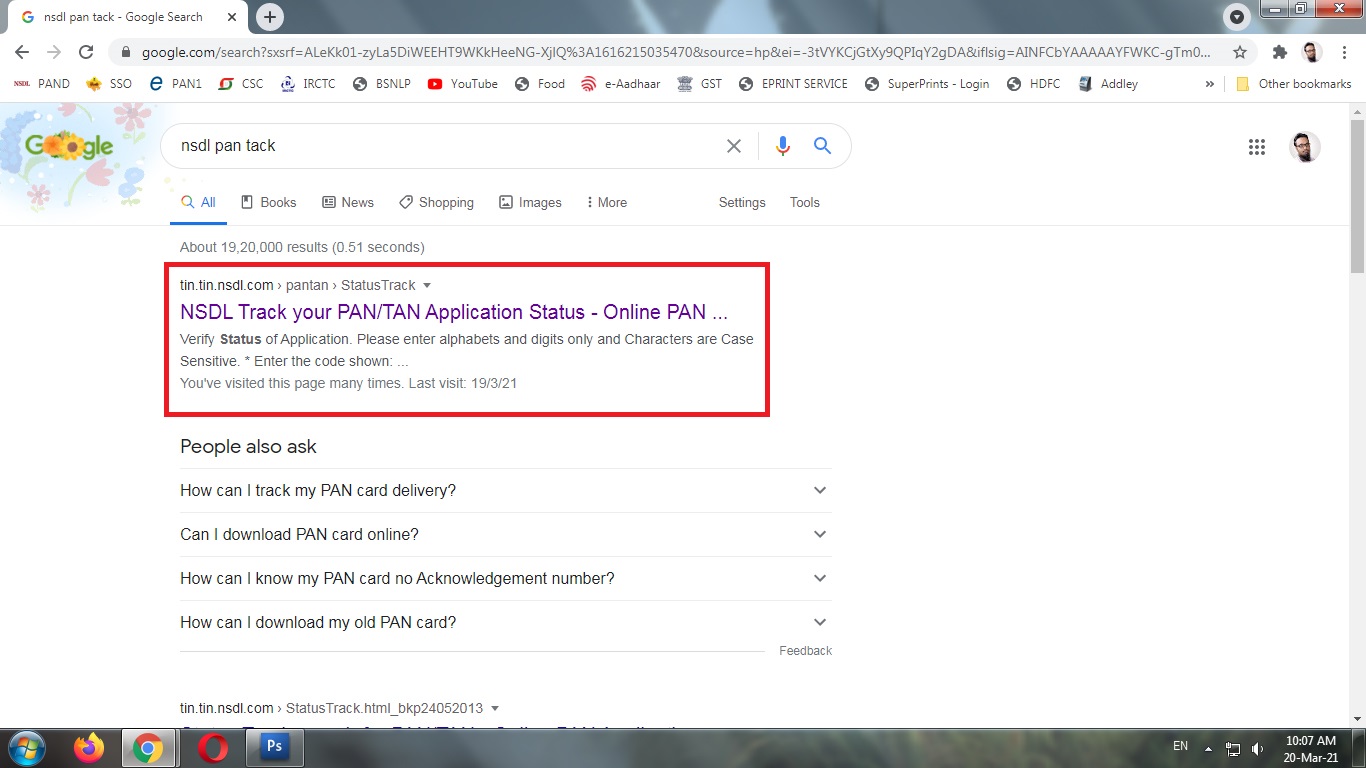The image size is (1366, 768).
Task: Submit search with the magnifier icon
Action: (x=823, y=146)
